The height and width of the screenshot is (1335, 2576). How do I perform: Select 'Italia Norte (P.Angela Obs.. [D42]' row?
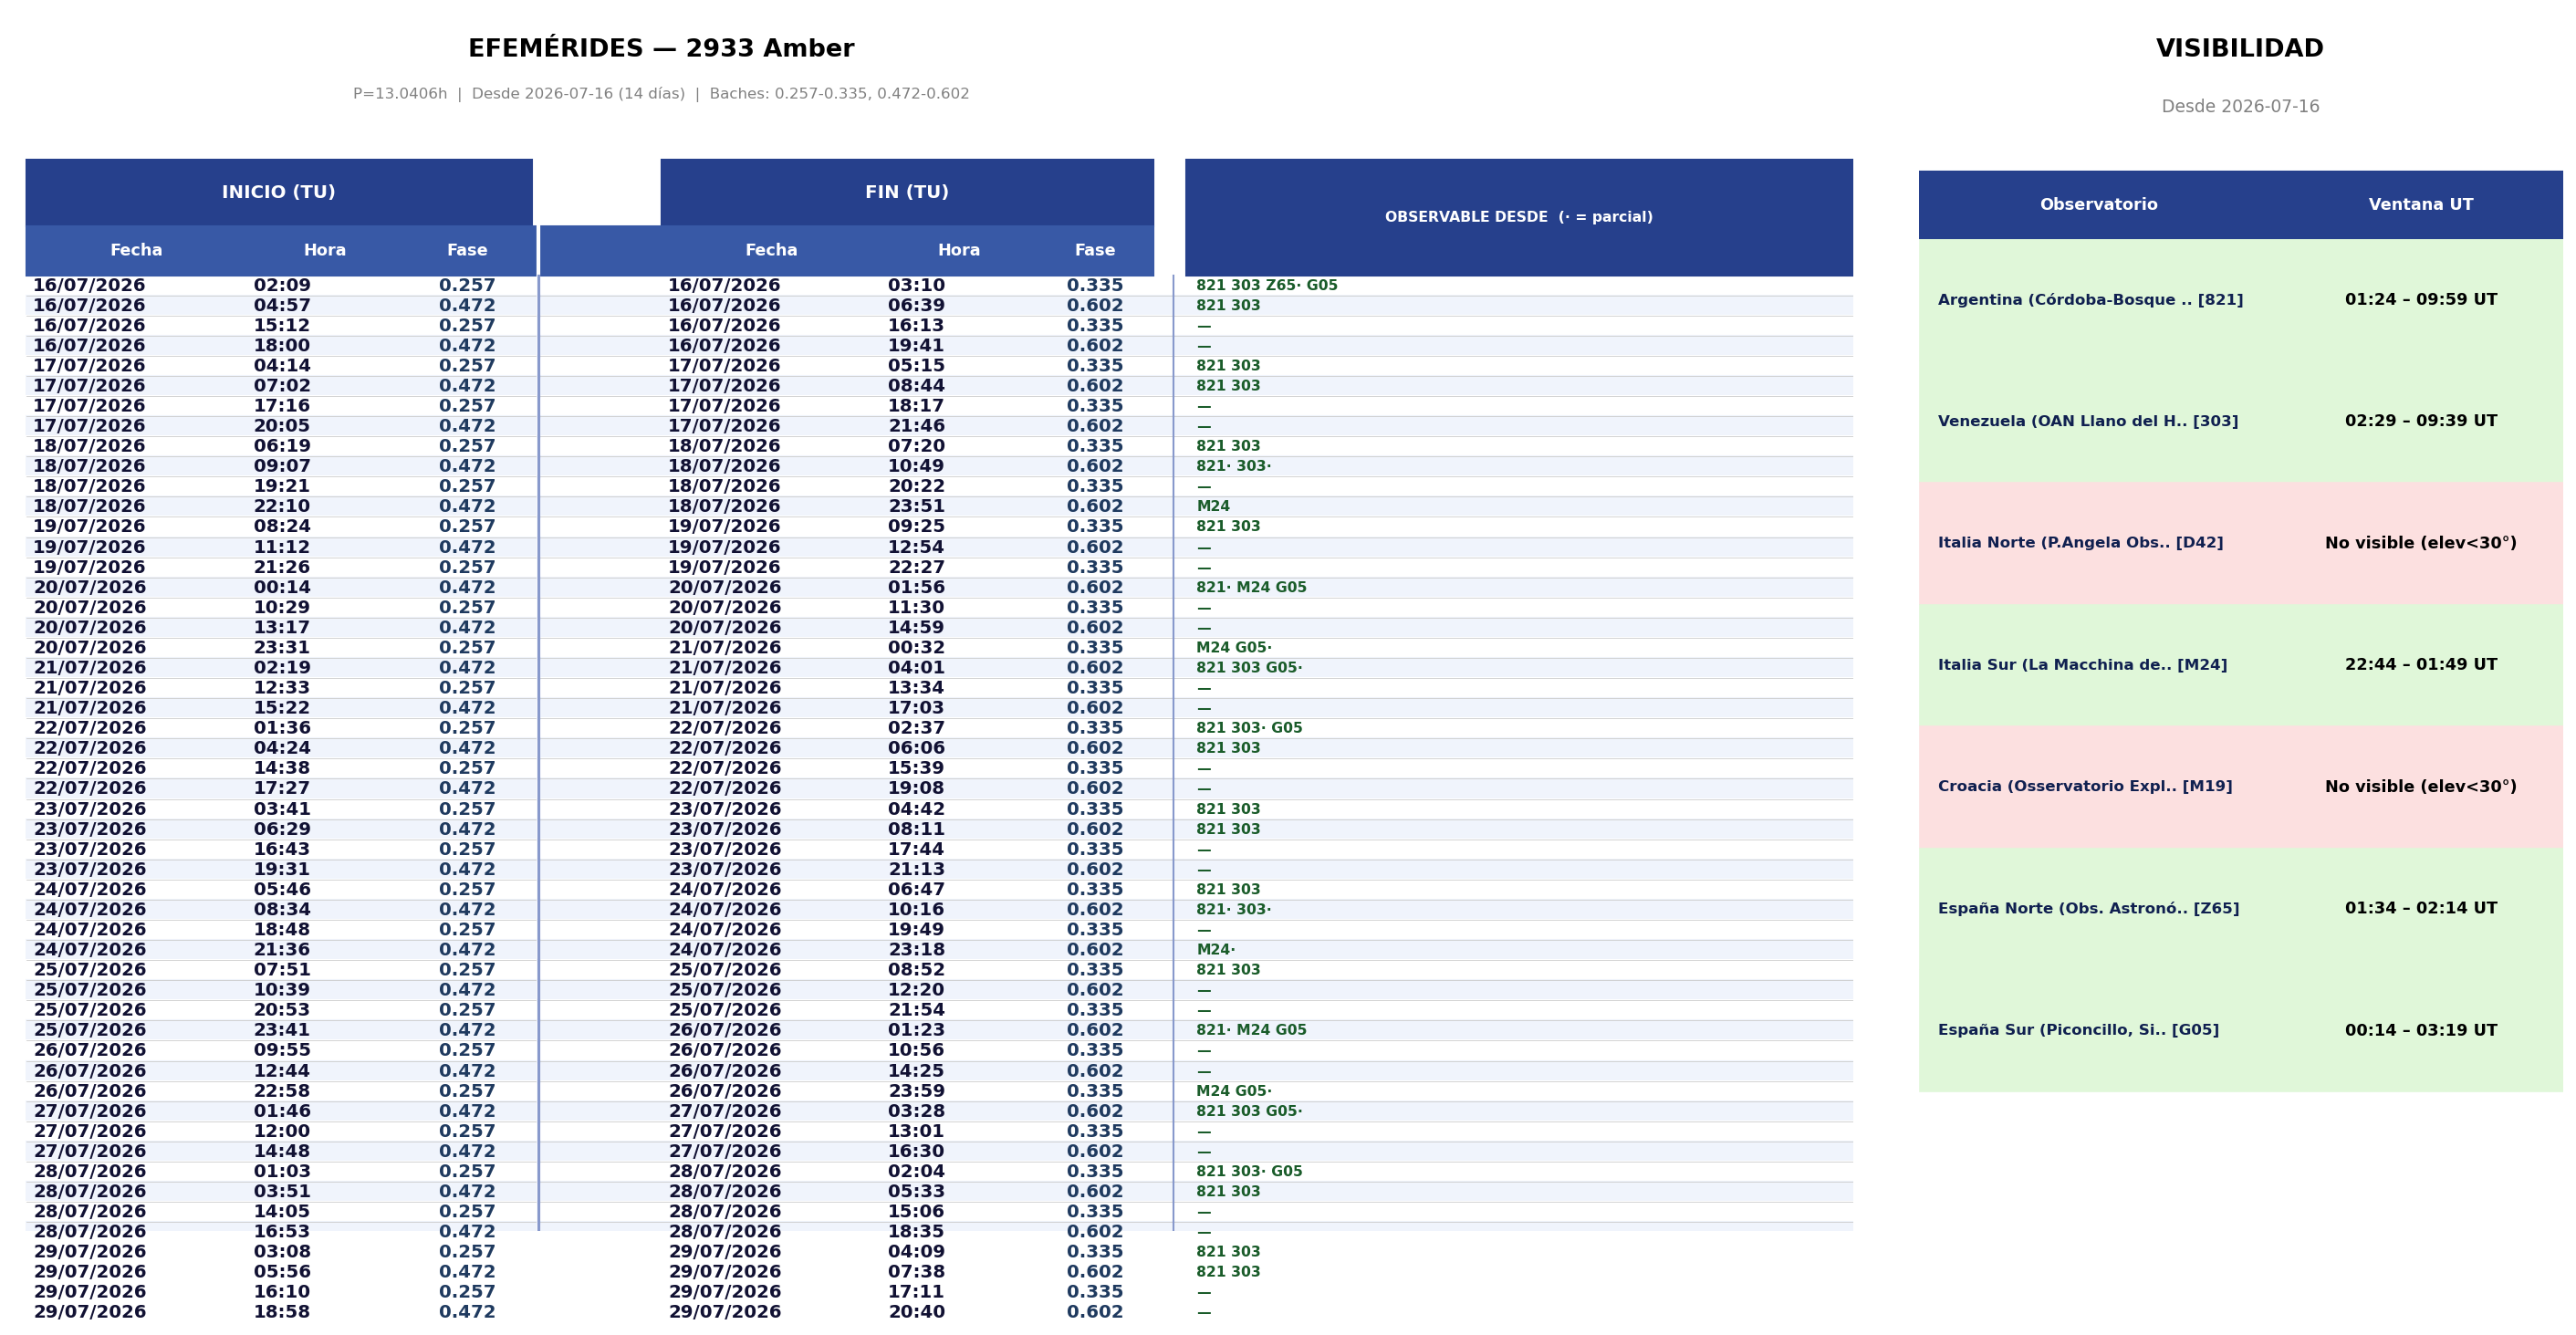point(2241,543)
